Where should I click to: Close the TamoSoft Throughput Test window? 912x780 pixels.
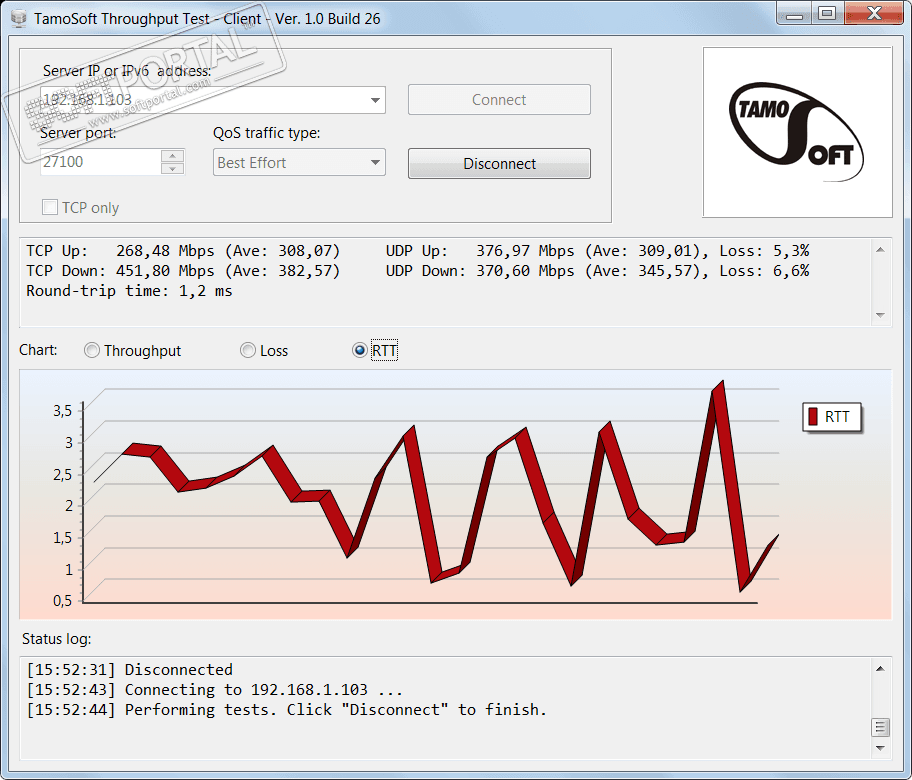click(874, 14)
